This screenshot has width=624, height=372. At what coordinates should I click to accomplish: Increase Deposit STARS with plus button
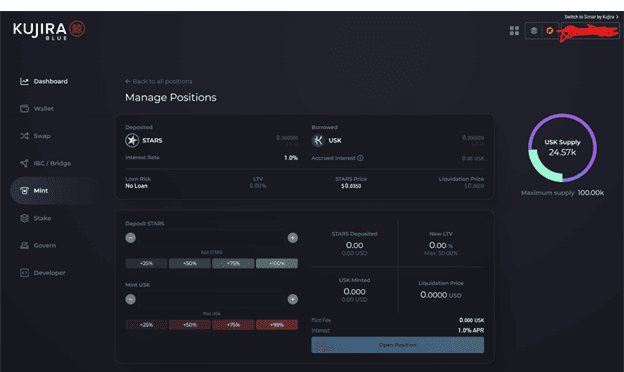292,238
